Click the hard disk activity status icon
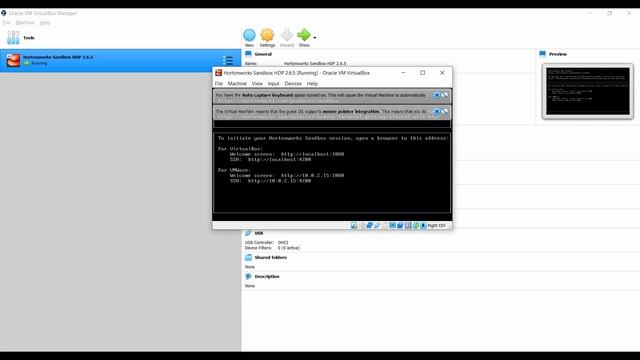Image resolution: width=640 pixels, height=360 pixels. tap(354, 225)
